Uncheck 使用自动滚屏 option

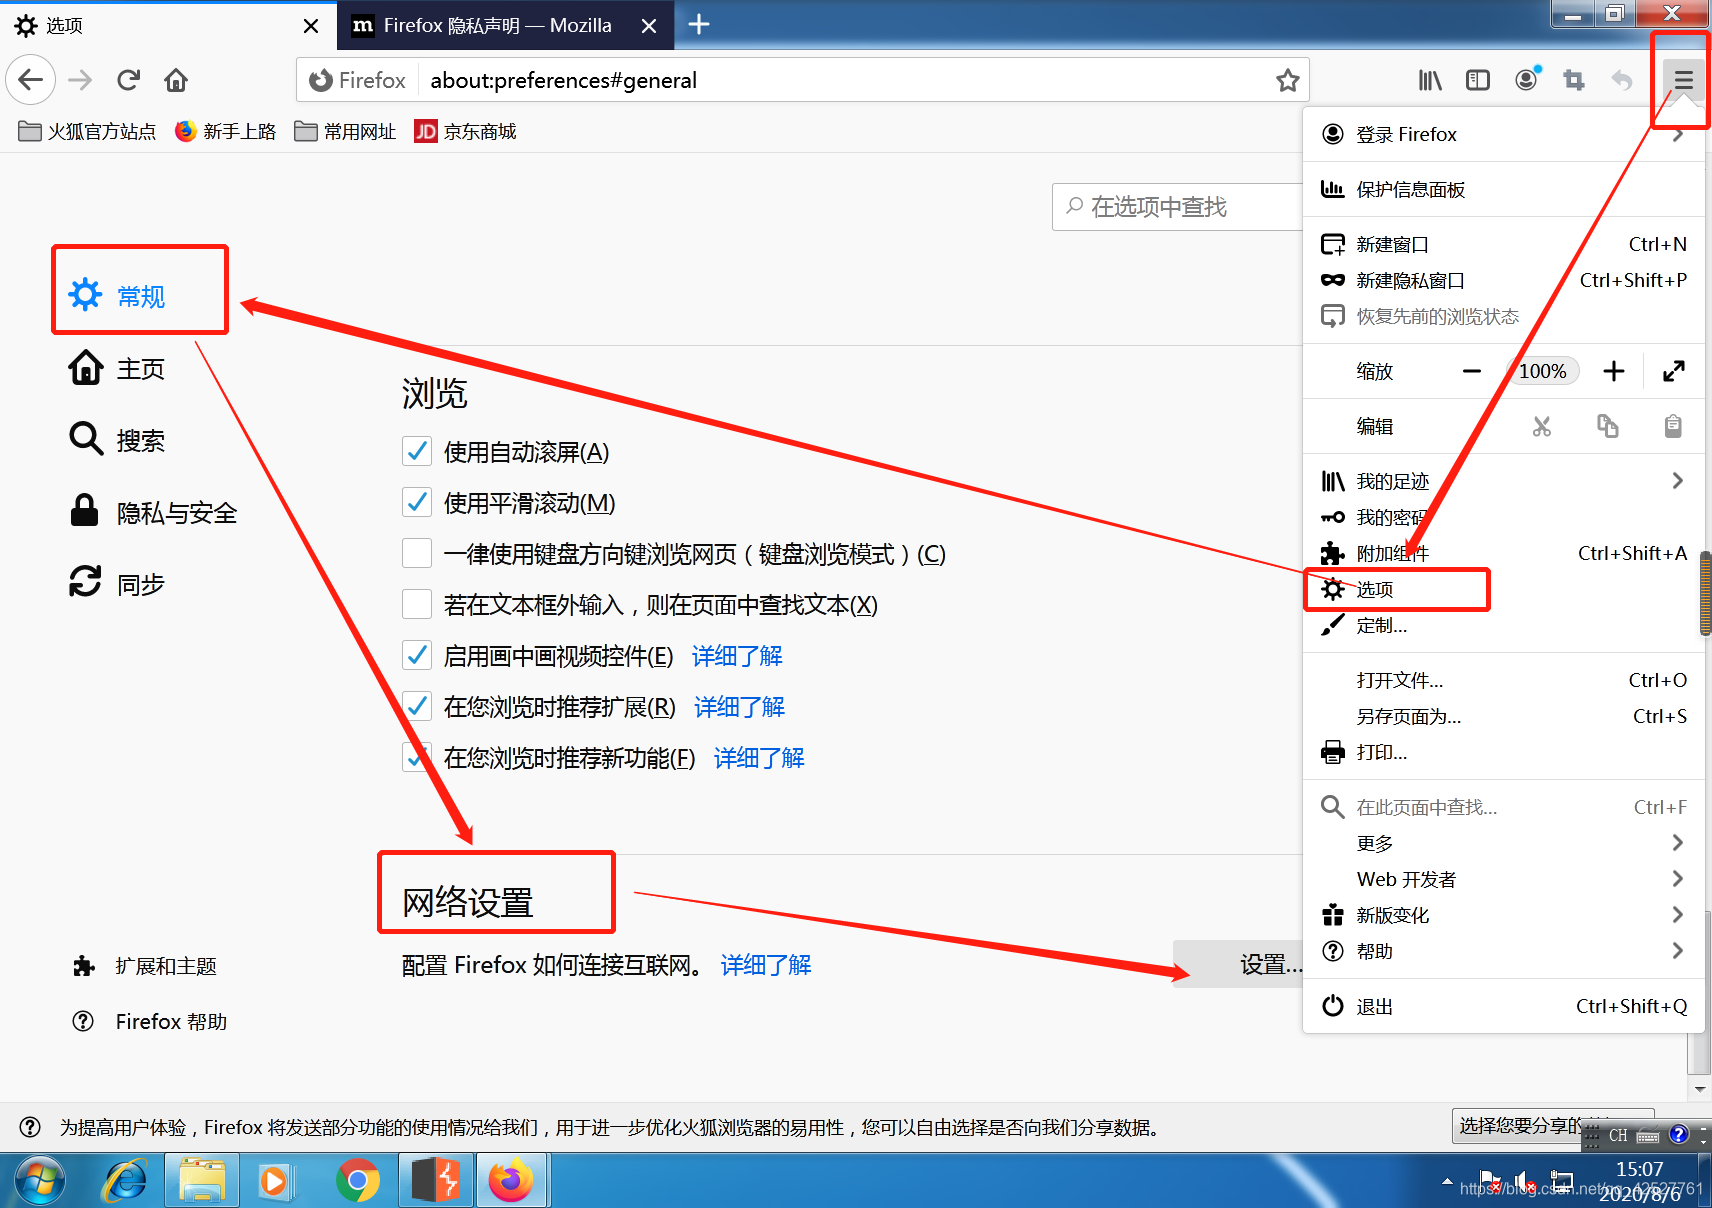click(417, 451)
